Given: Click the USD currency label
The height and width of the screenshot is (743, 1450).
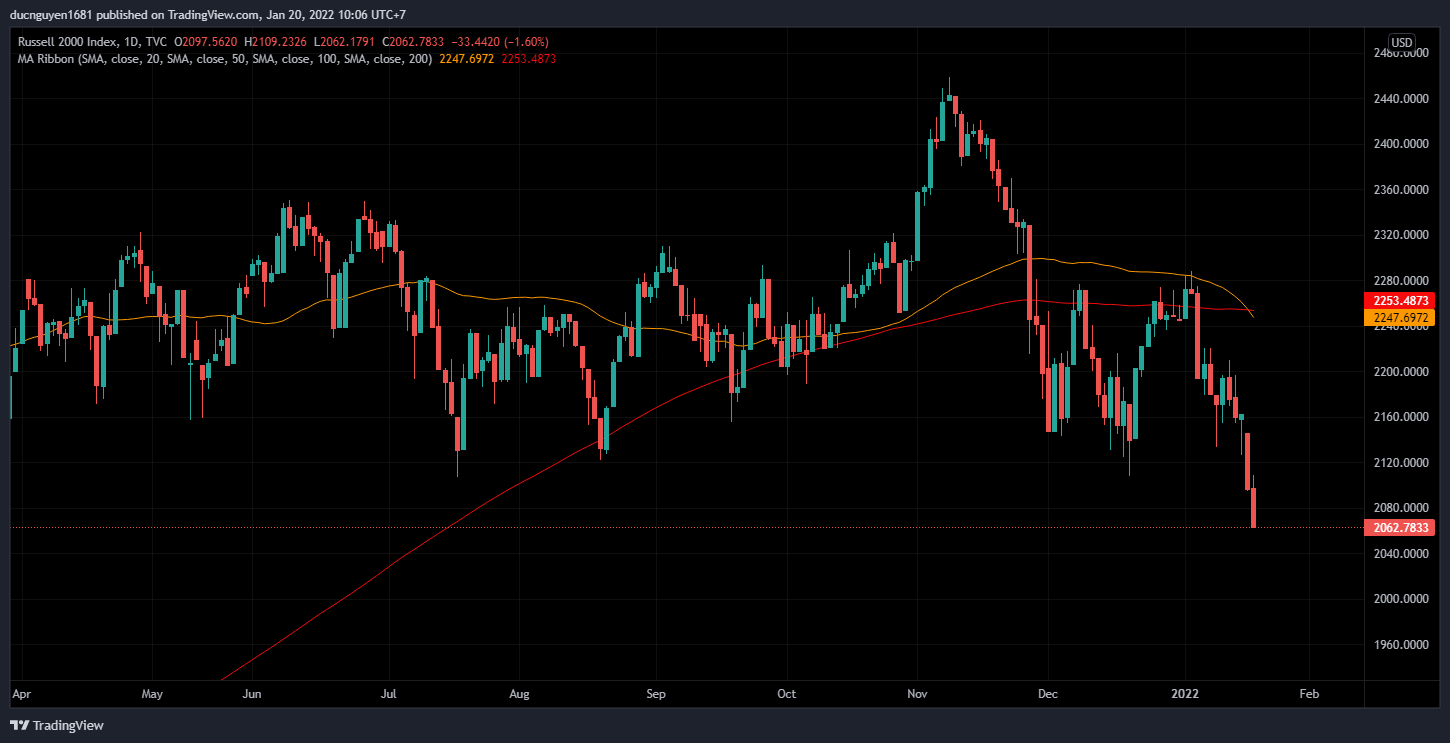Looking at the screenshot, I should (1402, 42).
